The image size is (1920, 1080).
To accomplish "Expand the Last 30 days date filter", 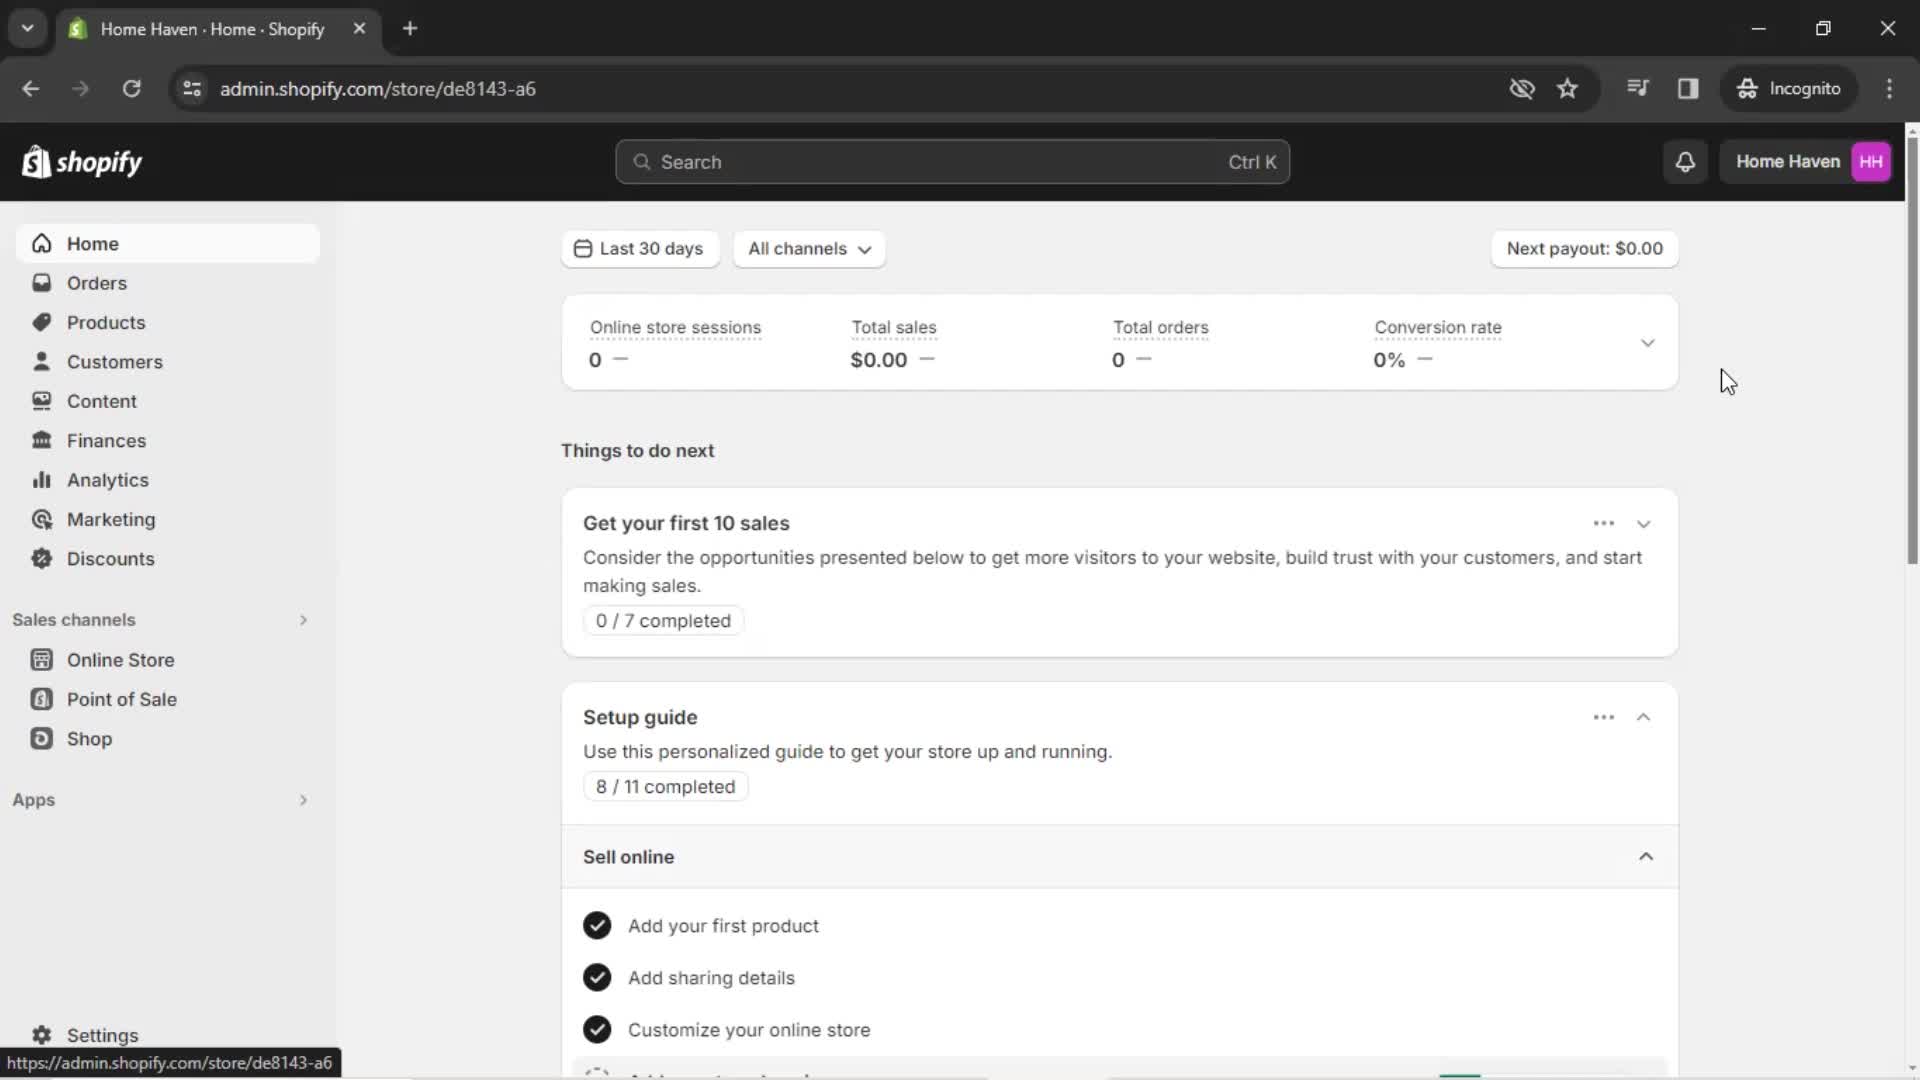I will click(641, 248).
